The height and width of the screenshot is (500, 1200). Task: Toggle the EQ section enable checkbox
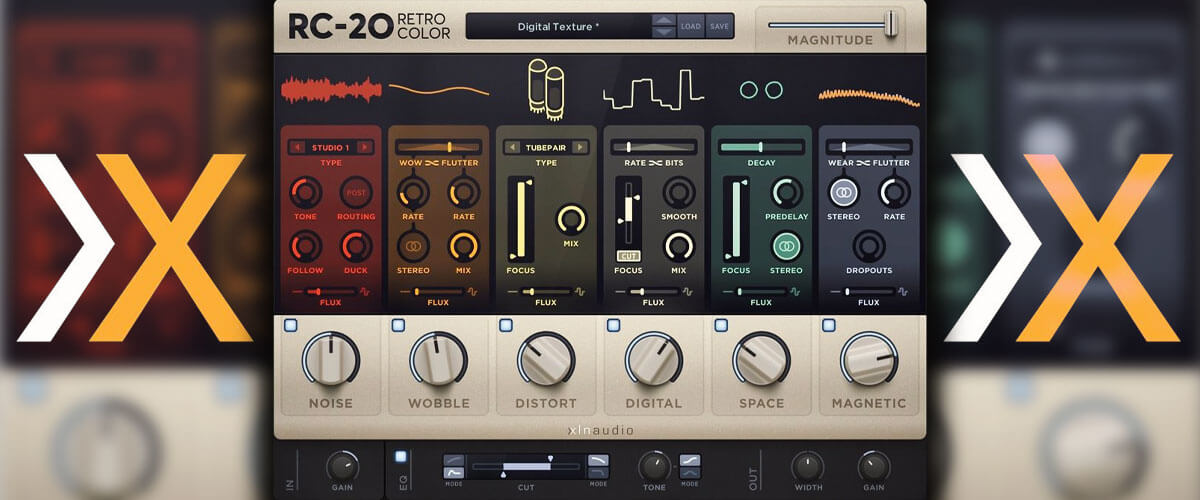click(x=401, y=457)
